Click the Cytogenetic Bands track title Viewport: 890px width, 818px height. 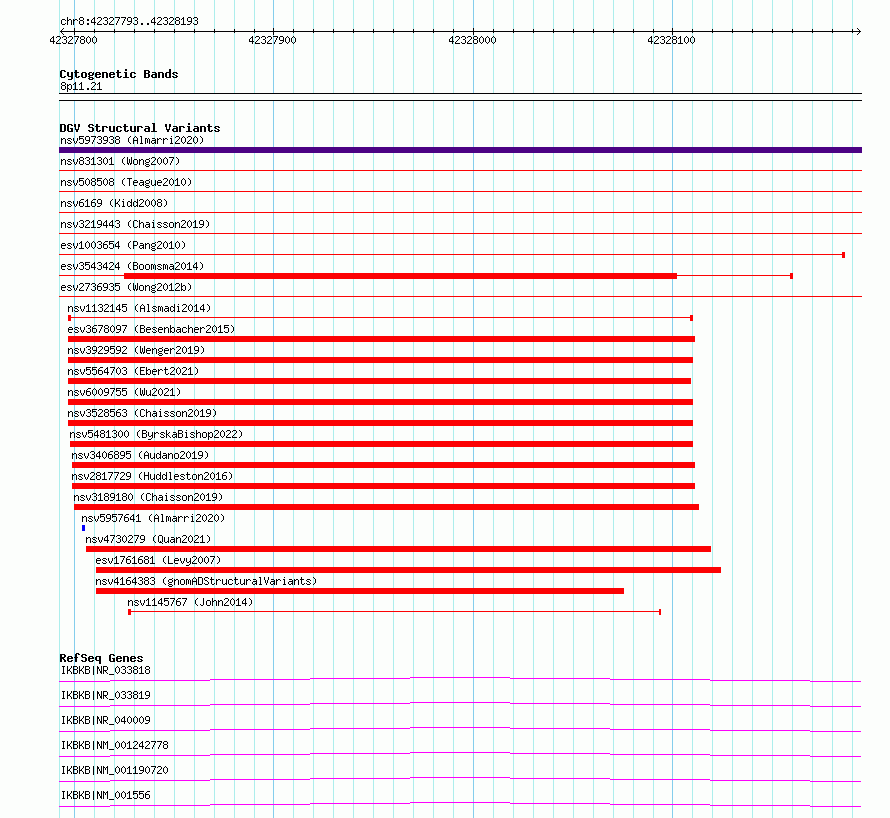coord(119,74)
